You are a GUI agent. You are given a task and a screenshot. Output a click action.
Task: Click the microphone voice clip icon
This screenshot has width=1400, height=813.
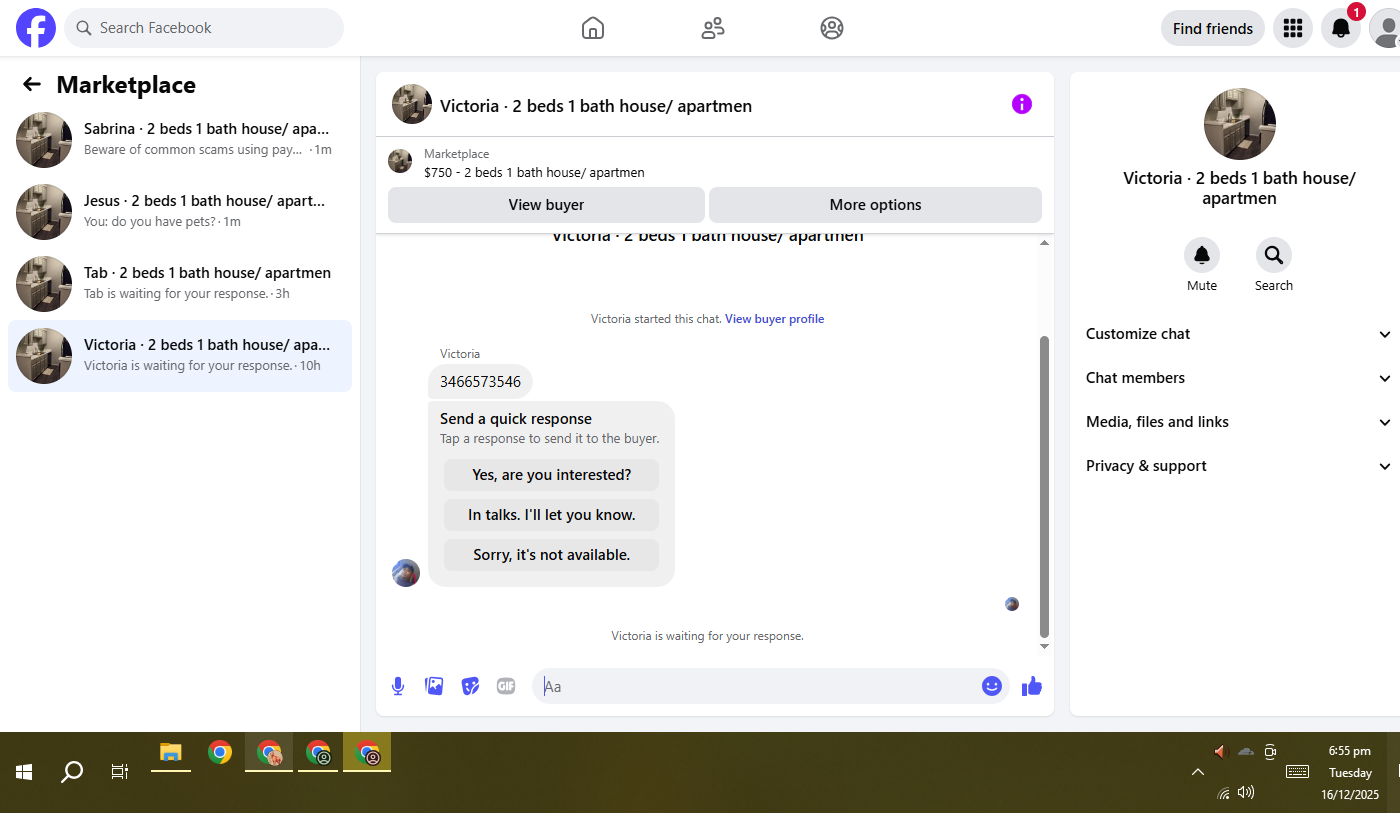[x=398, y=686]
